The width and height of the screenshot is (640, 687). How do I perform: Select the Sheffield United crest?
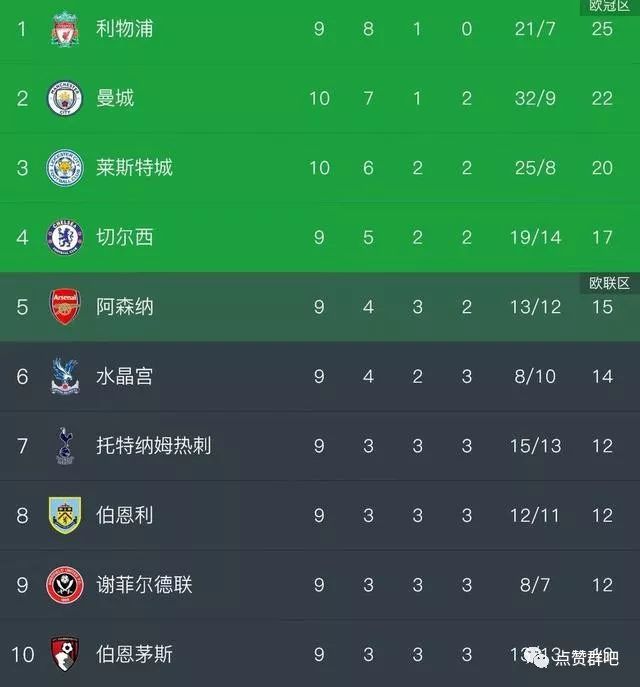coord(65,584)
